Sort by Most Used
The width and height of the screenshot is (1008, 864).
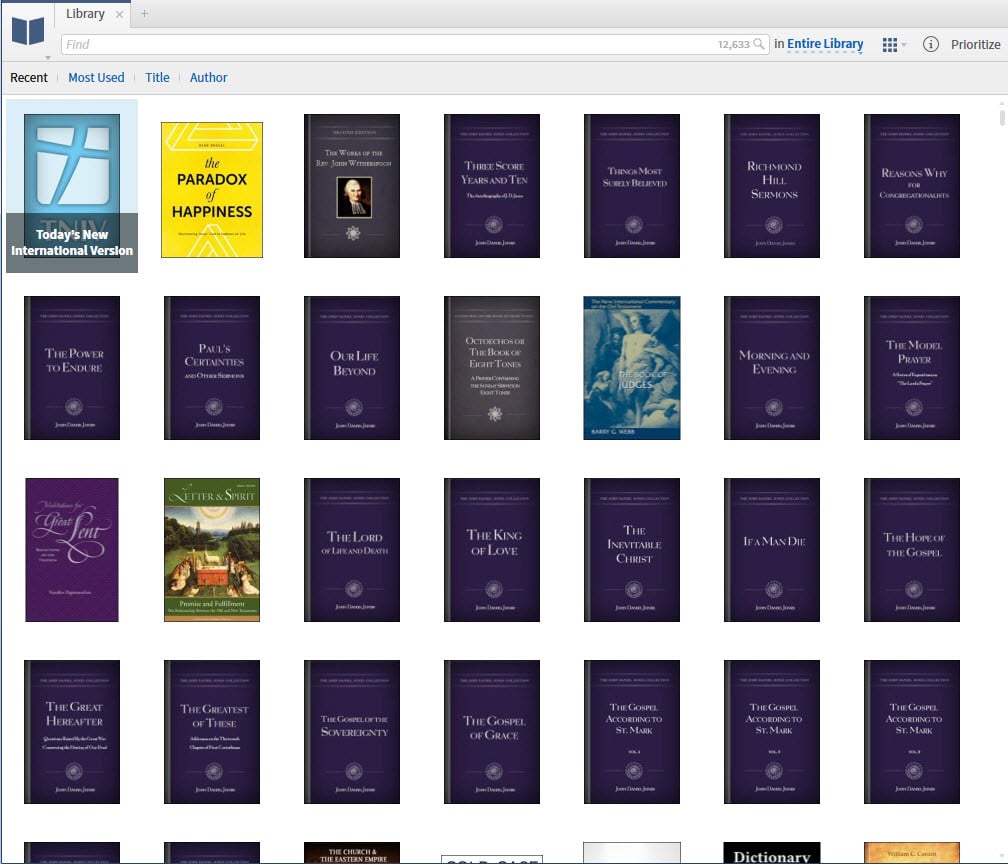pos(96,77)
